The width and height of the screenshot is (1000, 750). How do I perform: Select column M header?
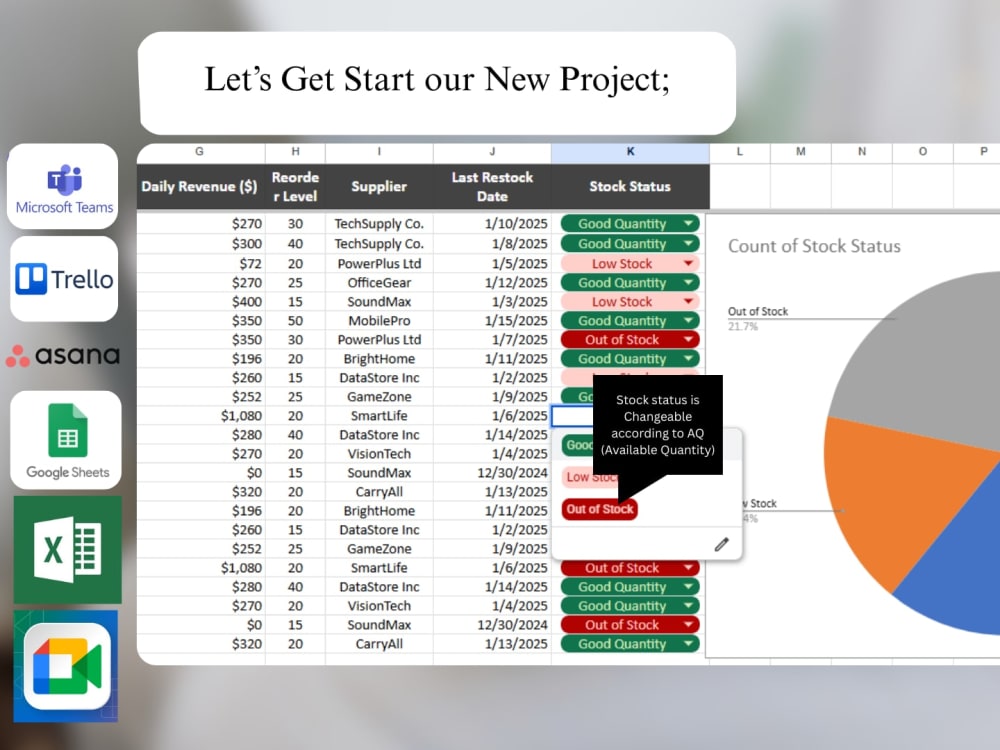click(x=801, y=152)
